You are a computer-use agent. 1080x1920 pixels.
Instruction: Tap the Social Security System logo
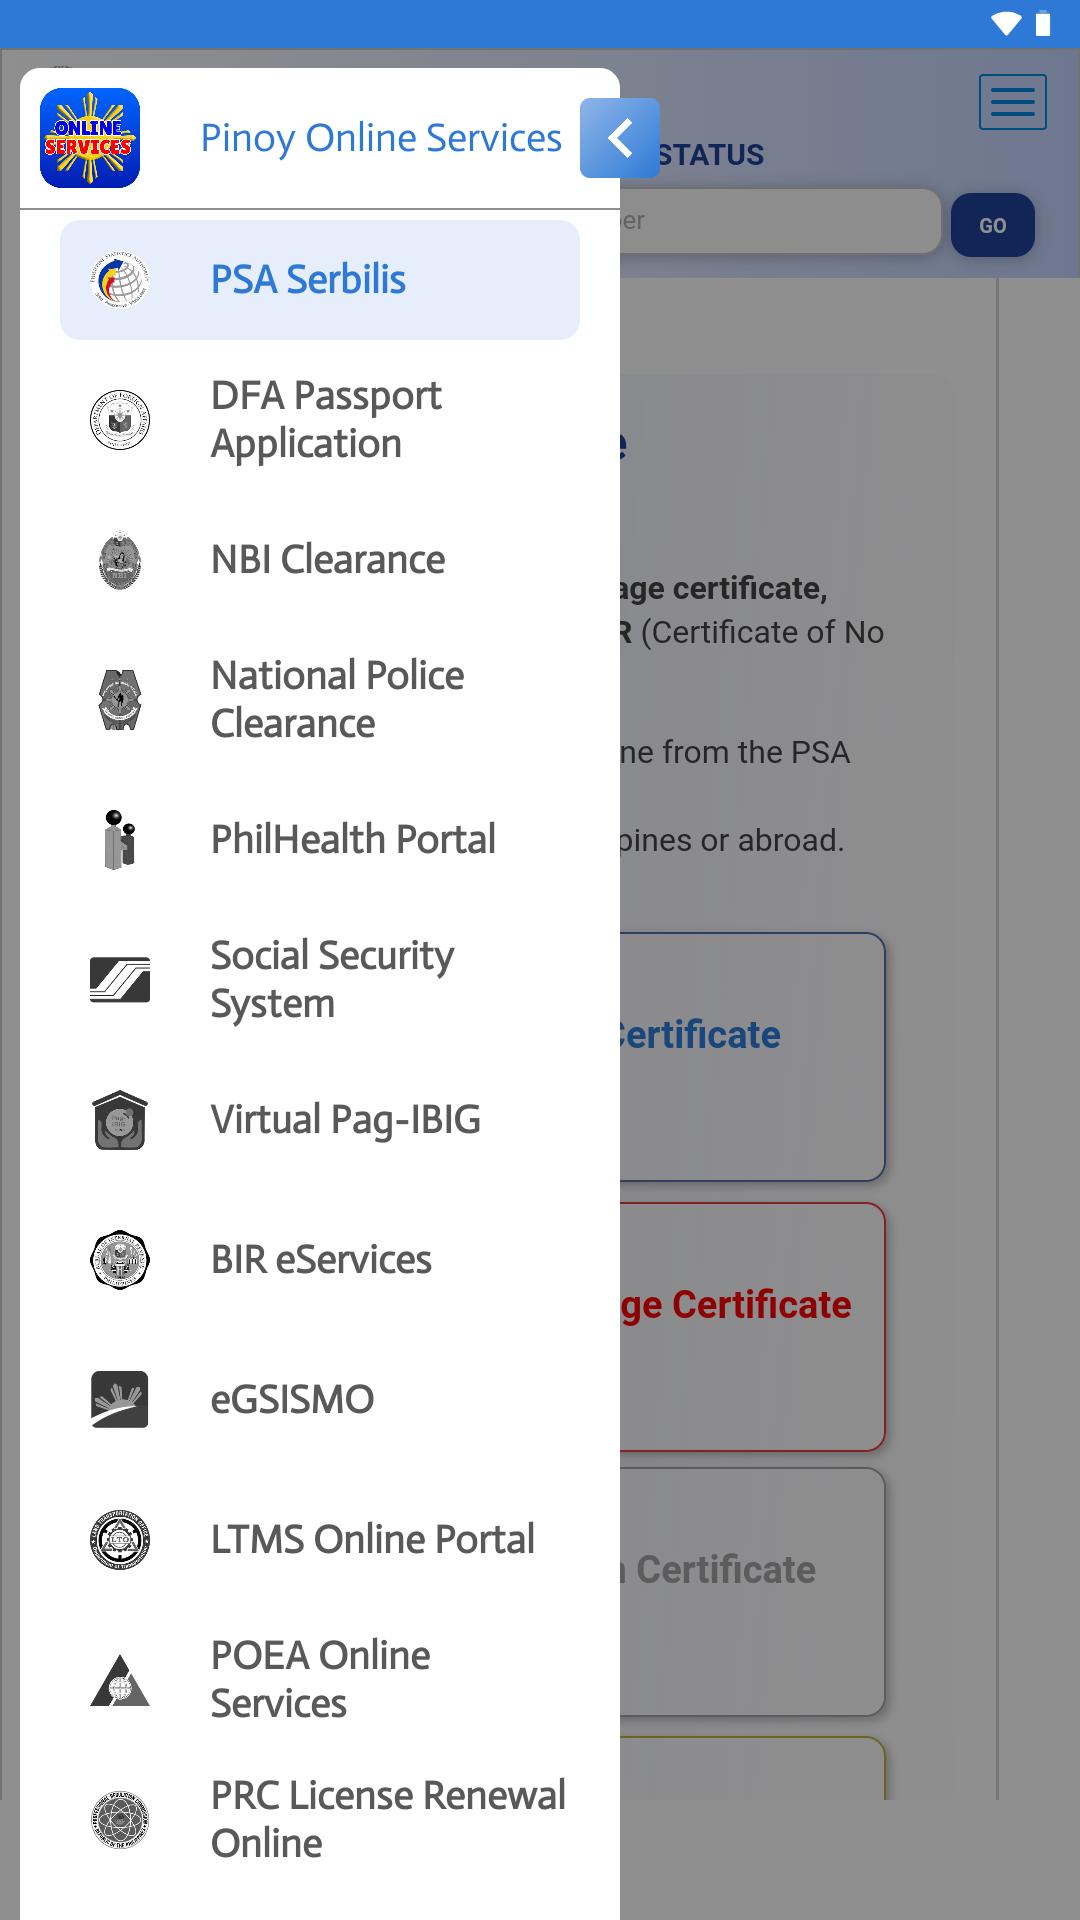tap(120, 980)
